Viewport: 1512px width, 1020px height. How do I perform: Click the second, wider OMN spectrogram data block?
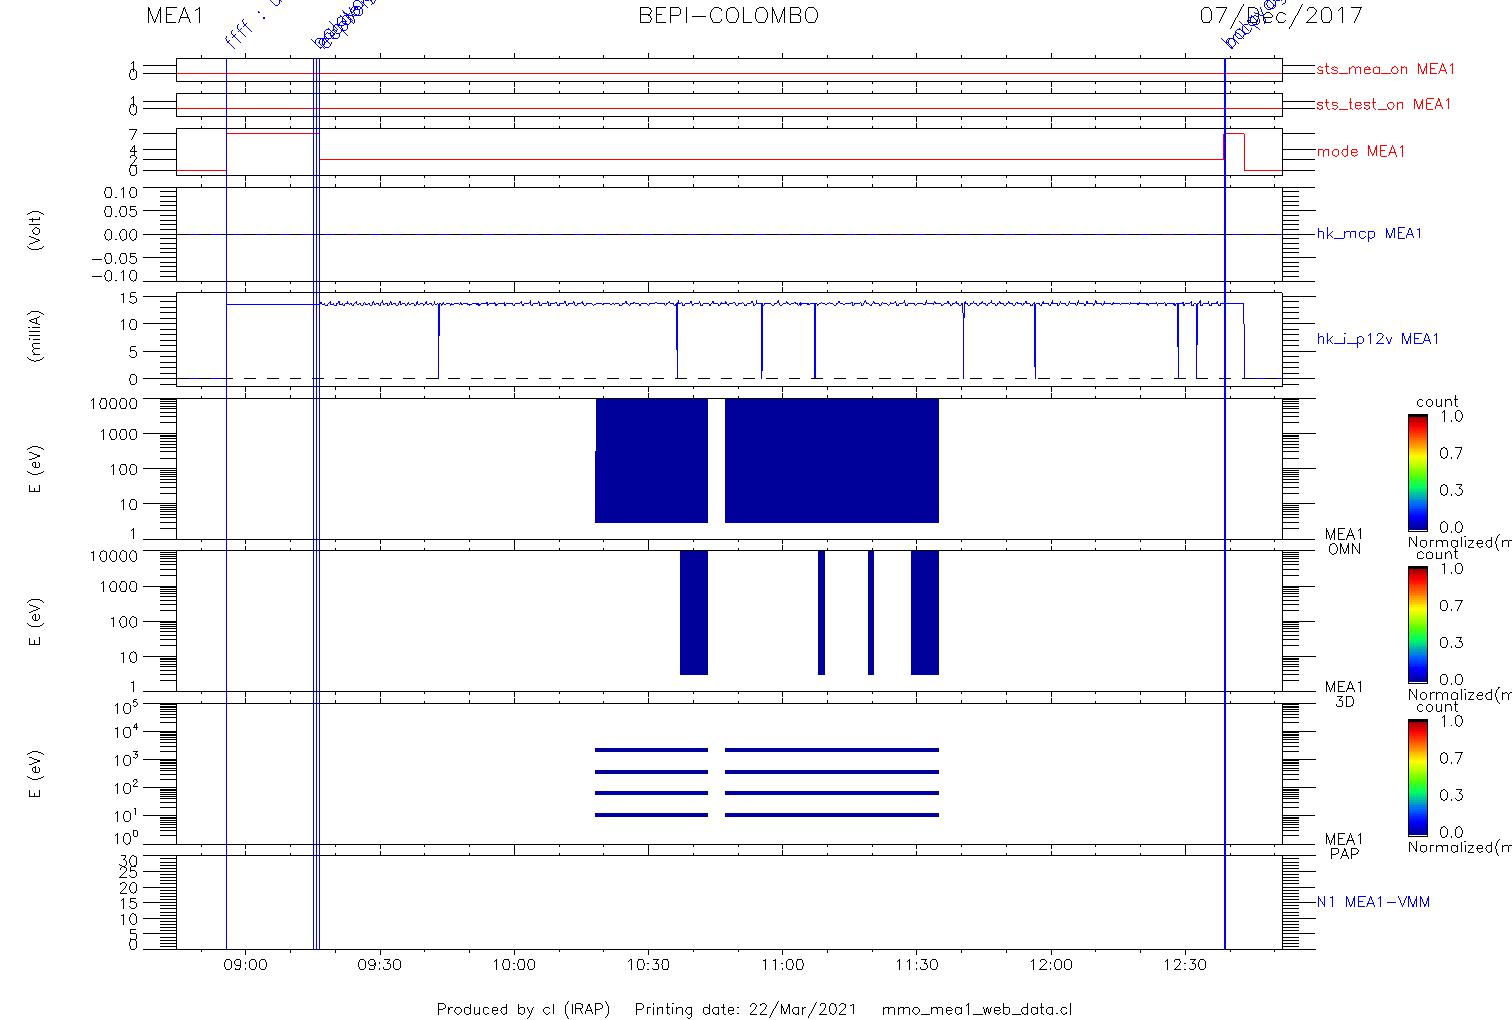pos(832,460)
